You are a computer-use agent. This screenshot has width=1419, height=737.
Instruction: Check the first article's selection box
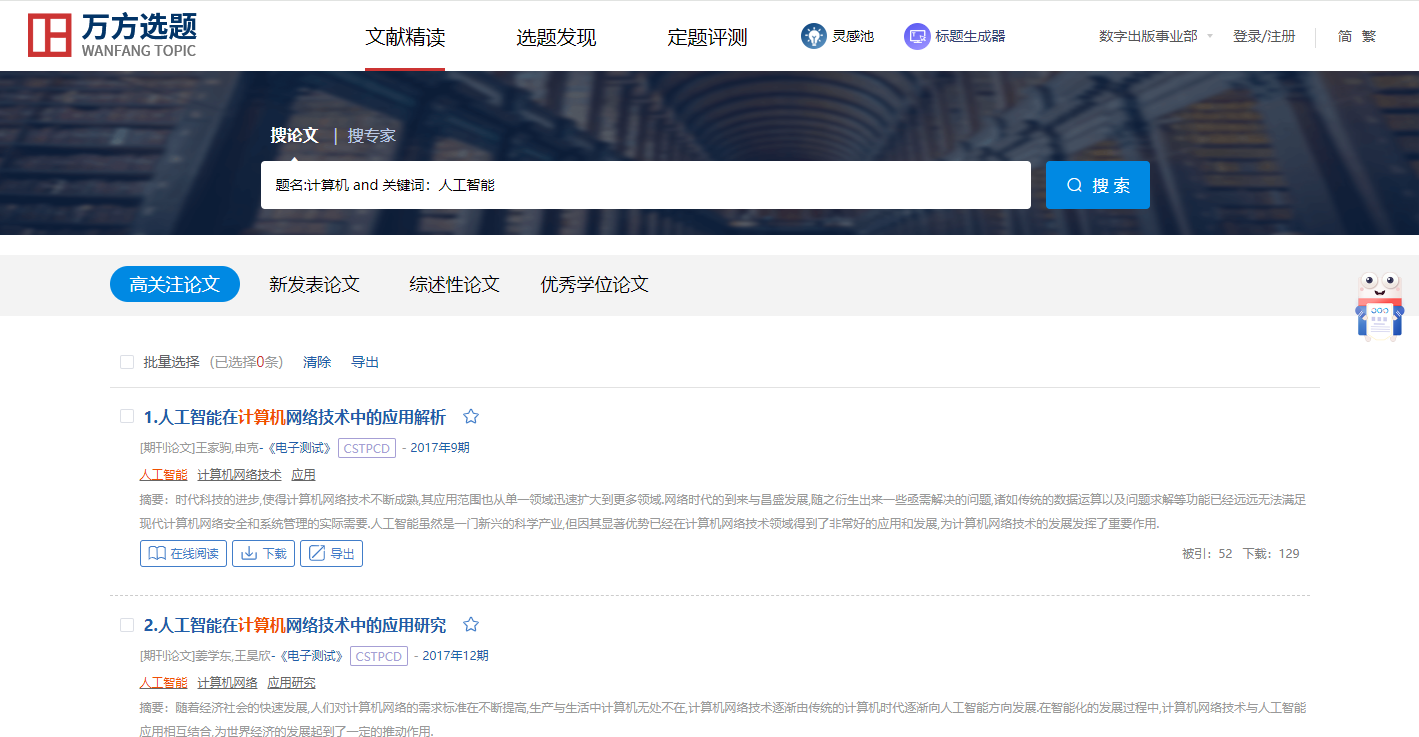coord(127,414)
